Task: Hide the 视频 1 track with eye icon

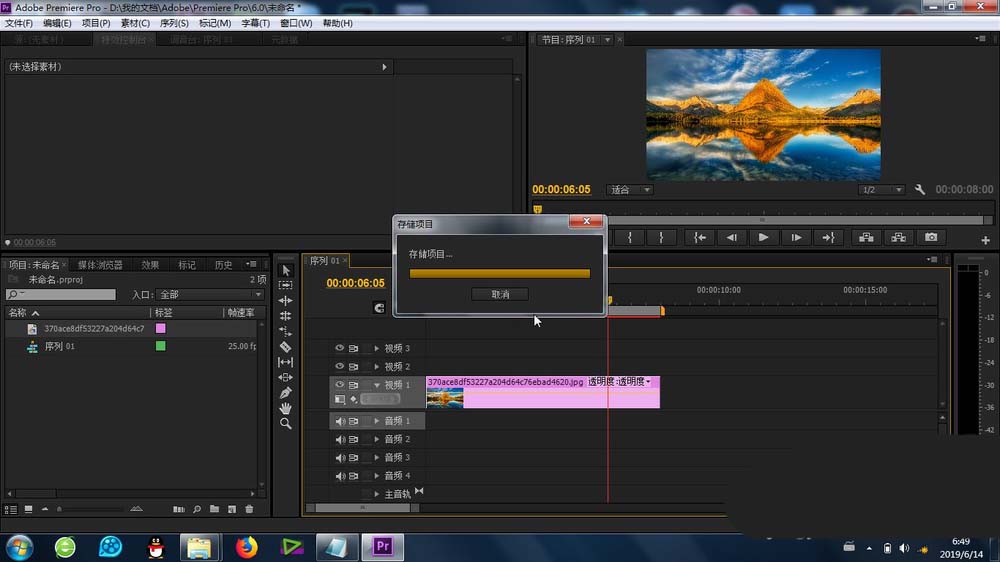Action: pyautogui.click(x=339, y=385)
